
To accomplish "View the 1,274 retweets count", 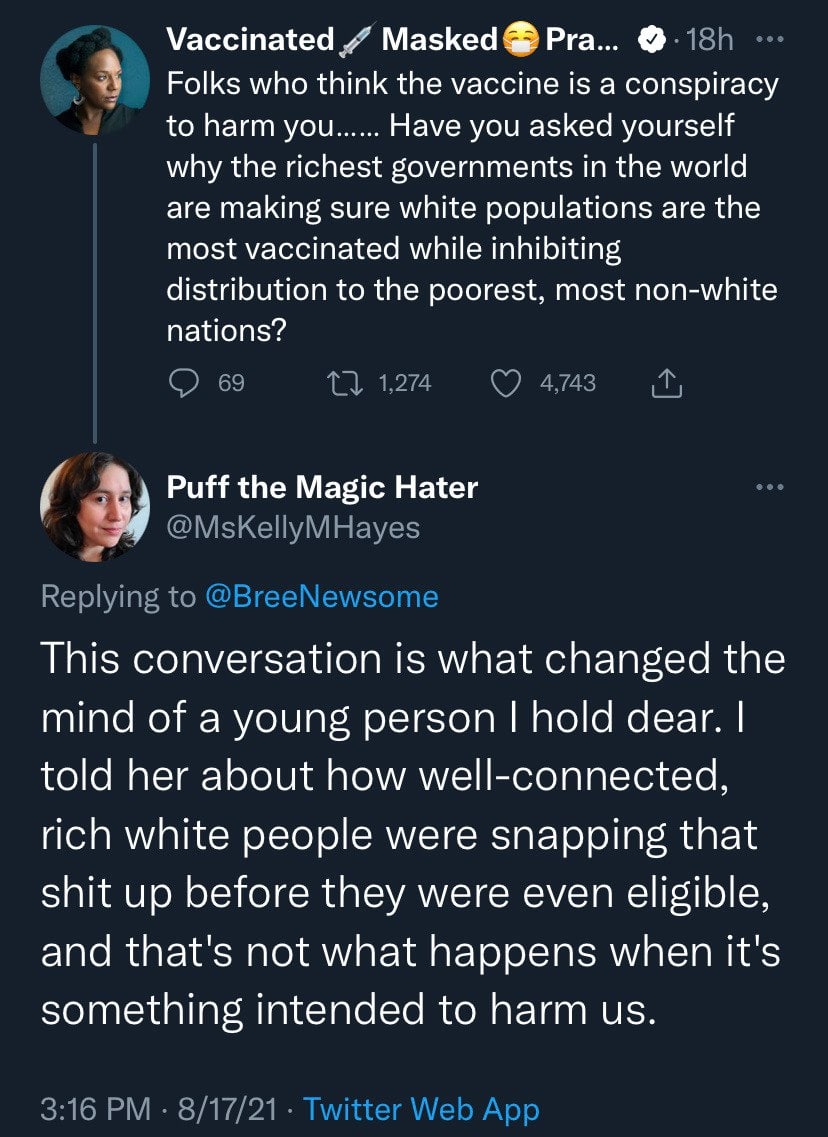I will coord(405,383).
